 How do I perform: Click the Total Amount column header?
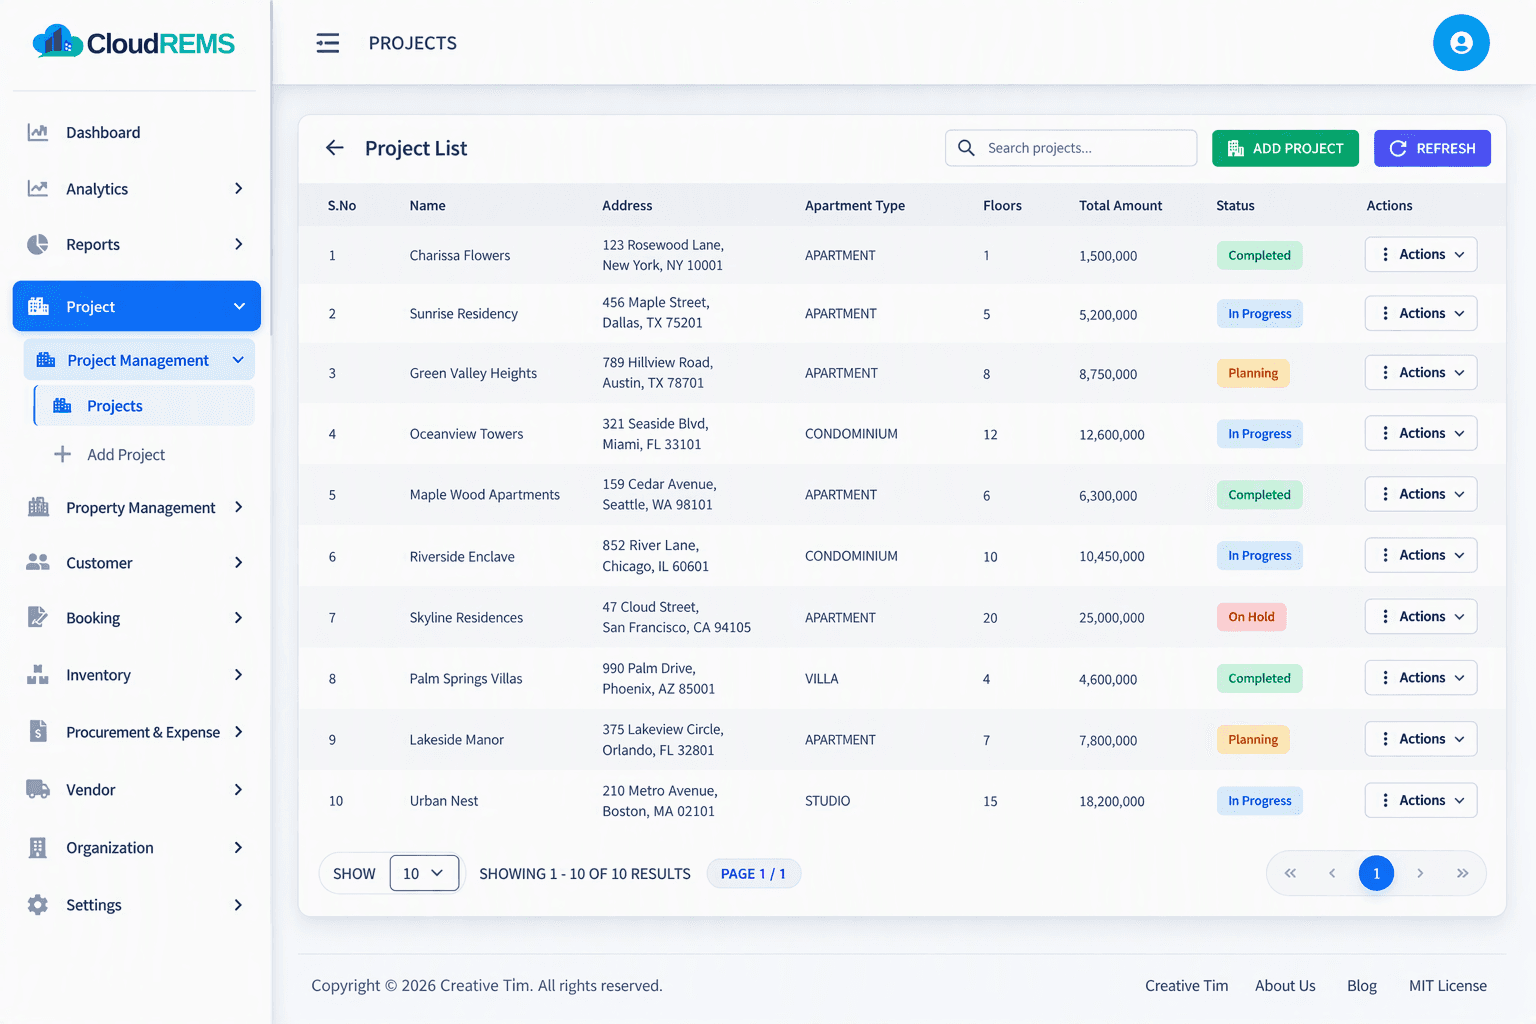[1120, 205]
